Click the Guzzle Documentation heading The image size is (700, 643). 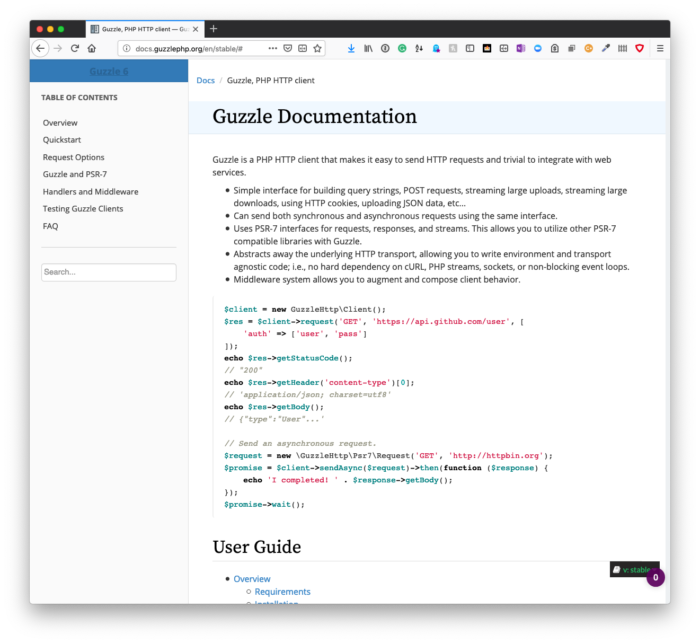pos(314,117)
